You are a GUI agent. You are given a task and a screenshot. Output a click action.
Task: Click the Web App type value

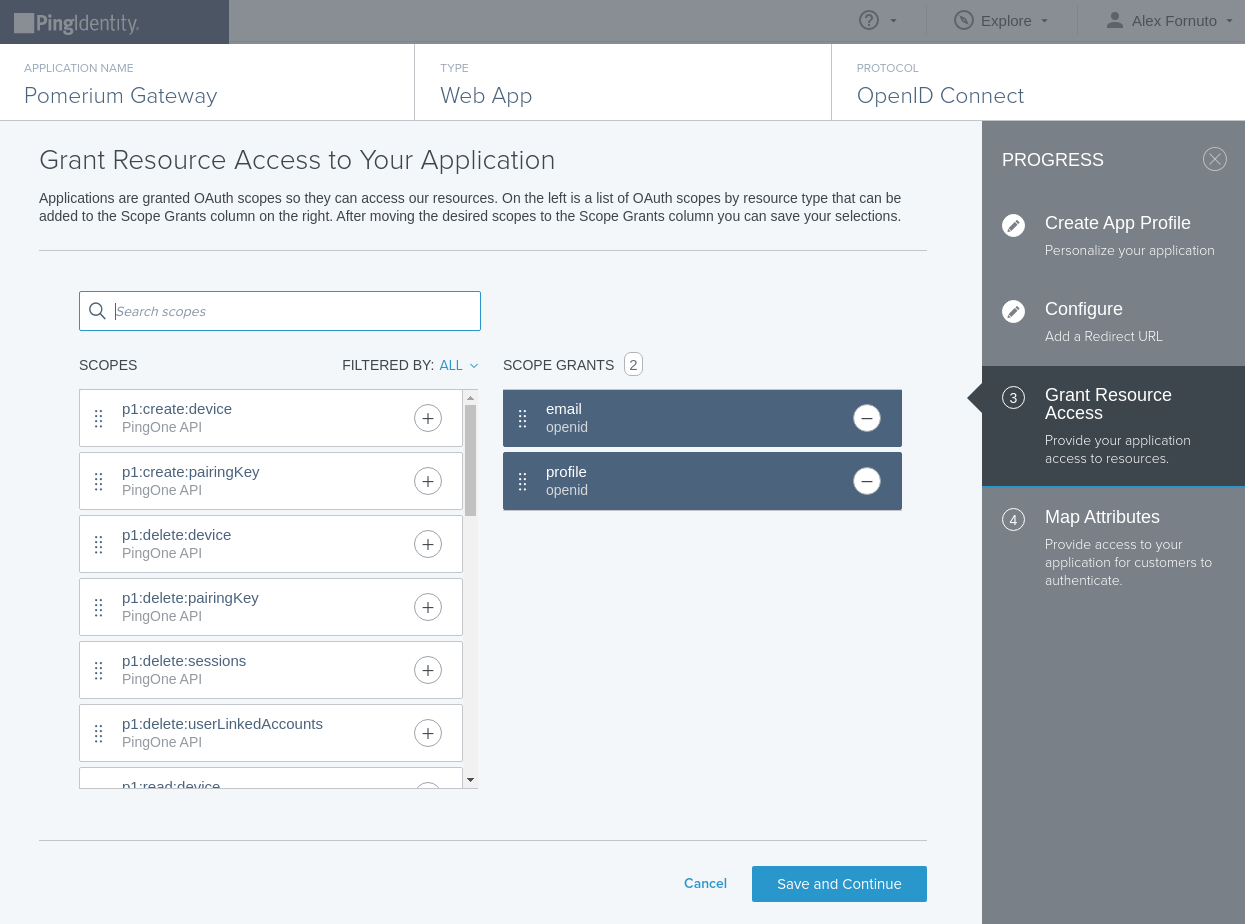click(486, 96)
